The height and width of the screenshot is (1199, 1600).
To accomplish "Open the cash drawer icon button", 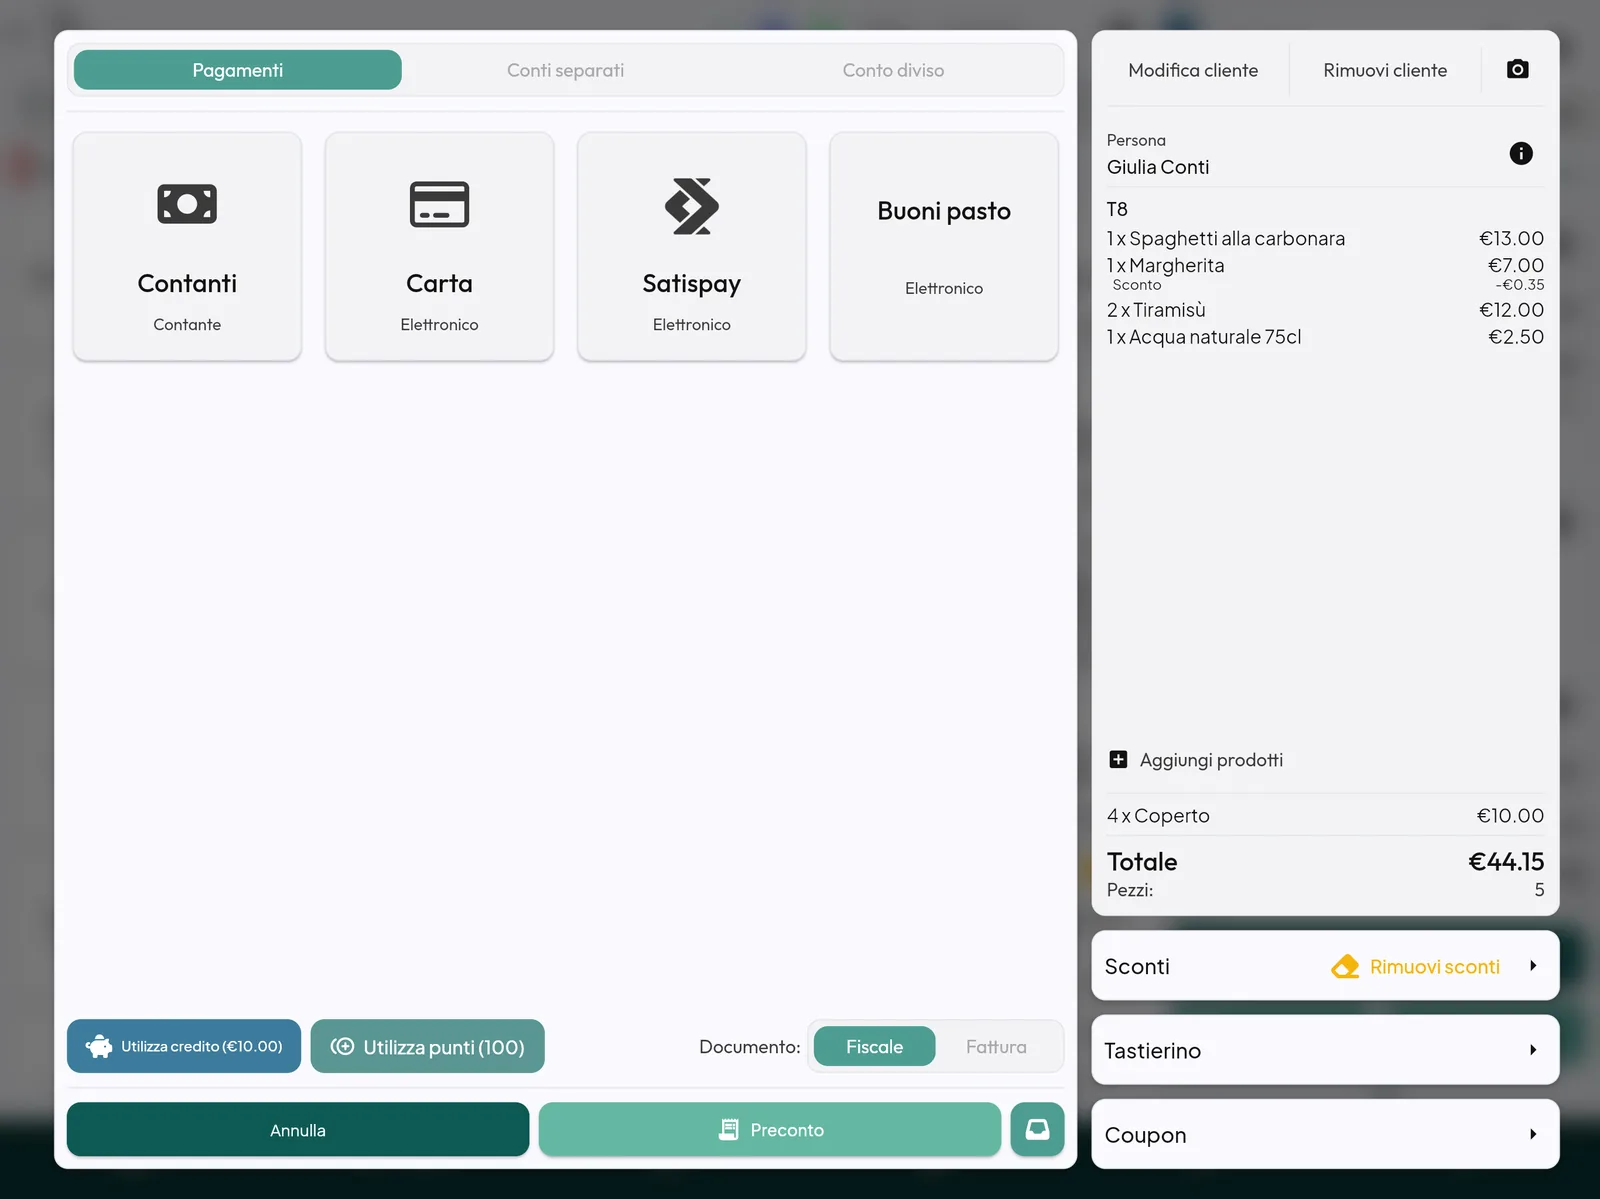I will tap(1037, 1130).
